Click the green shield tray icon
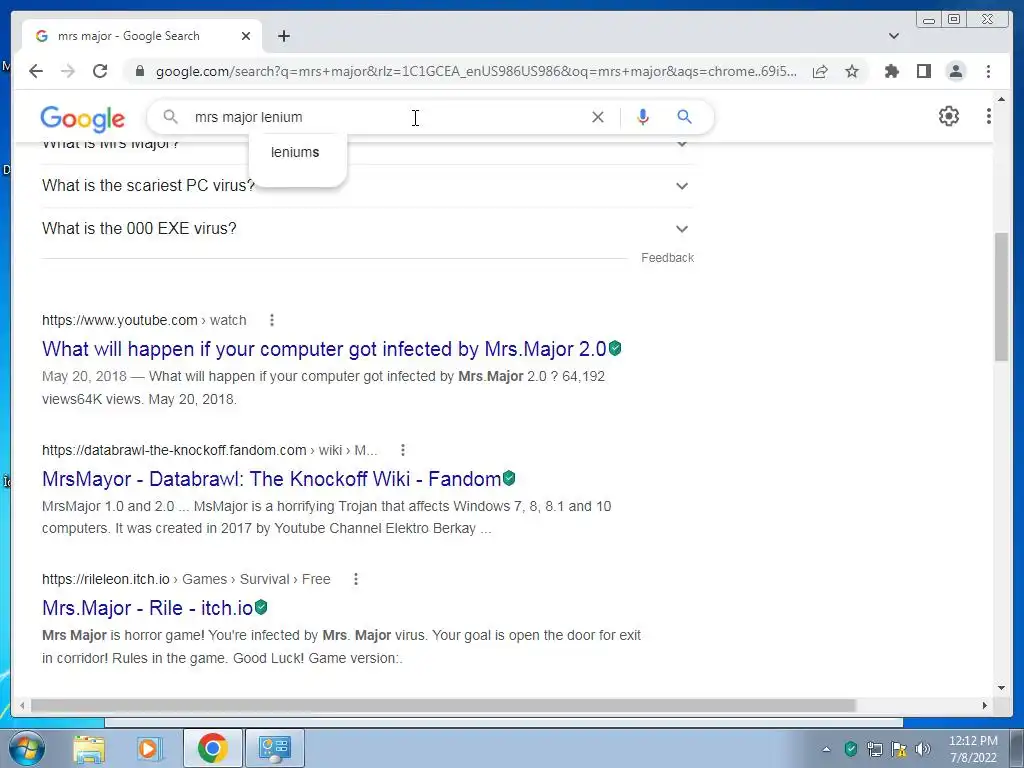The width and height of the screenshot is (1024, 768). click(x=850, y=748)
